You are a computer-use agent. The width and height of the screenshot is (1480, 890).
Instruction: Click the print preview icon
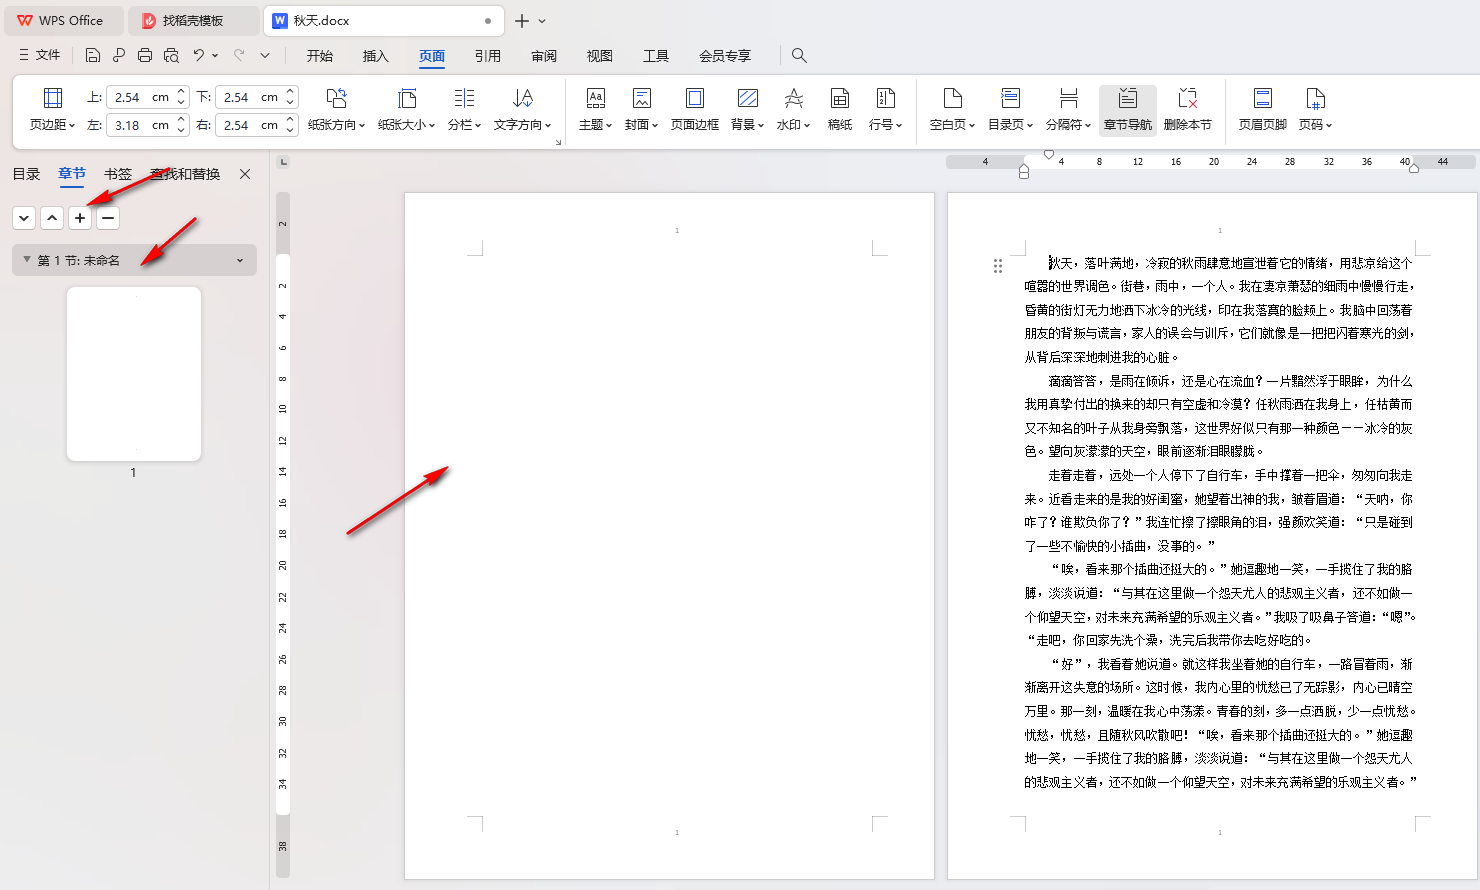click(171, 55)
